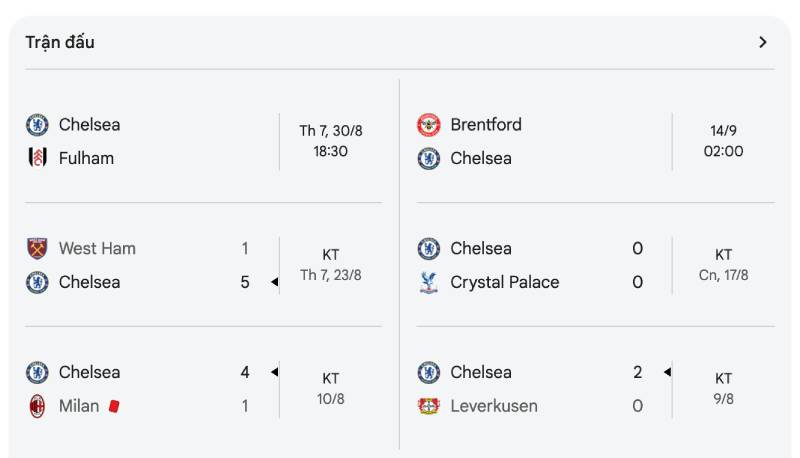Click West Ham club crest icon

point(37,248)
